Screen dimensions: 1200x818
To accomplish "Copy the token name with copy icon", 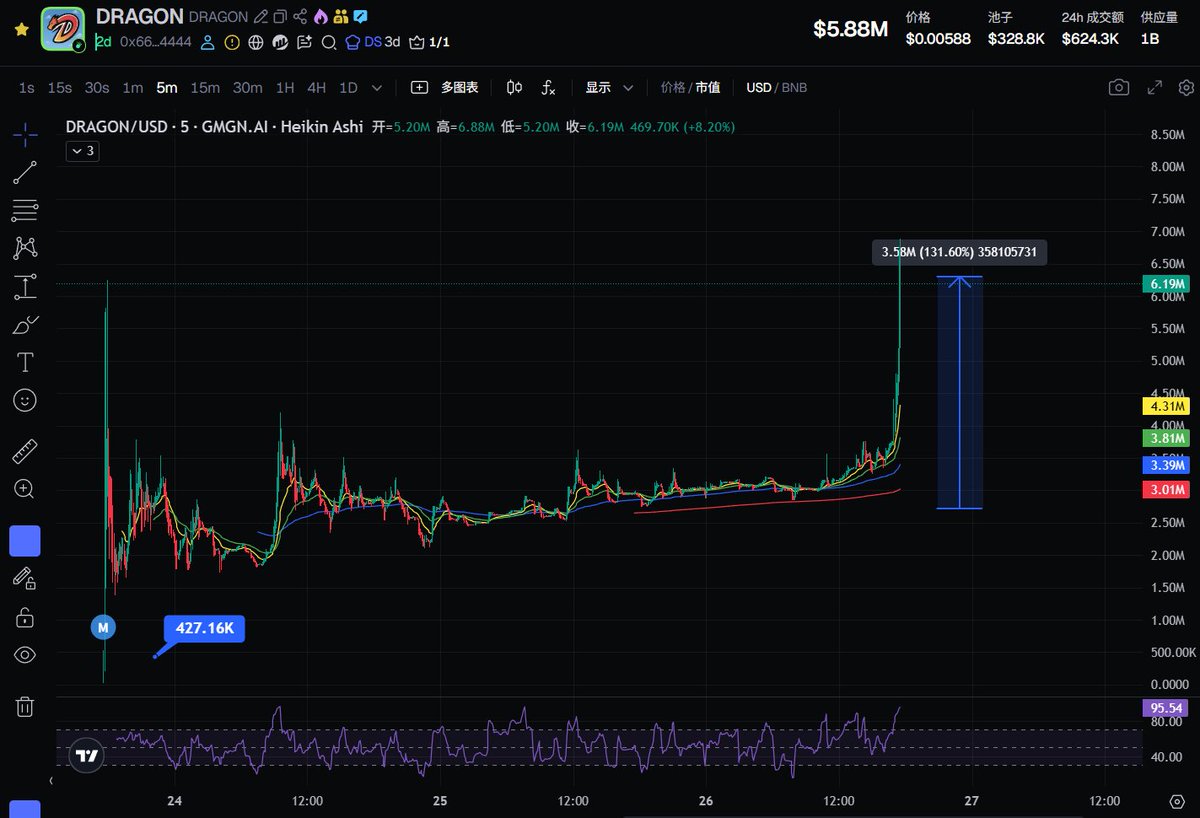I will click(x=280, y=17).
